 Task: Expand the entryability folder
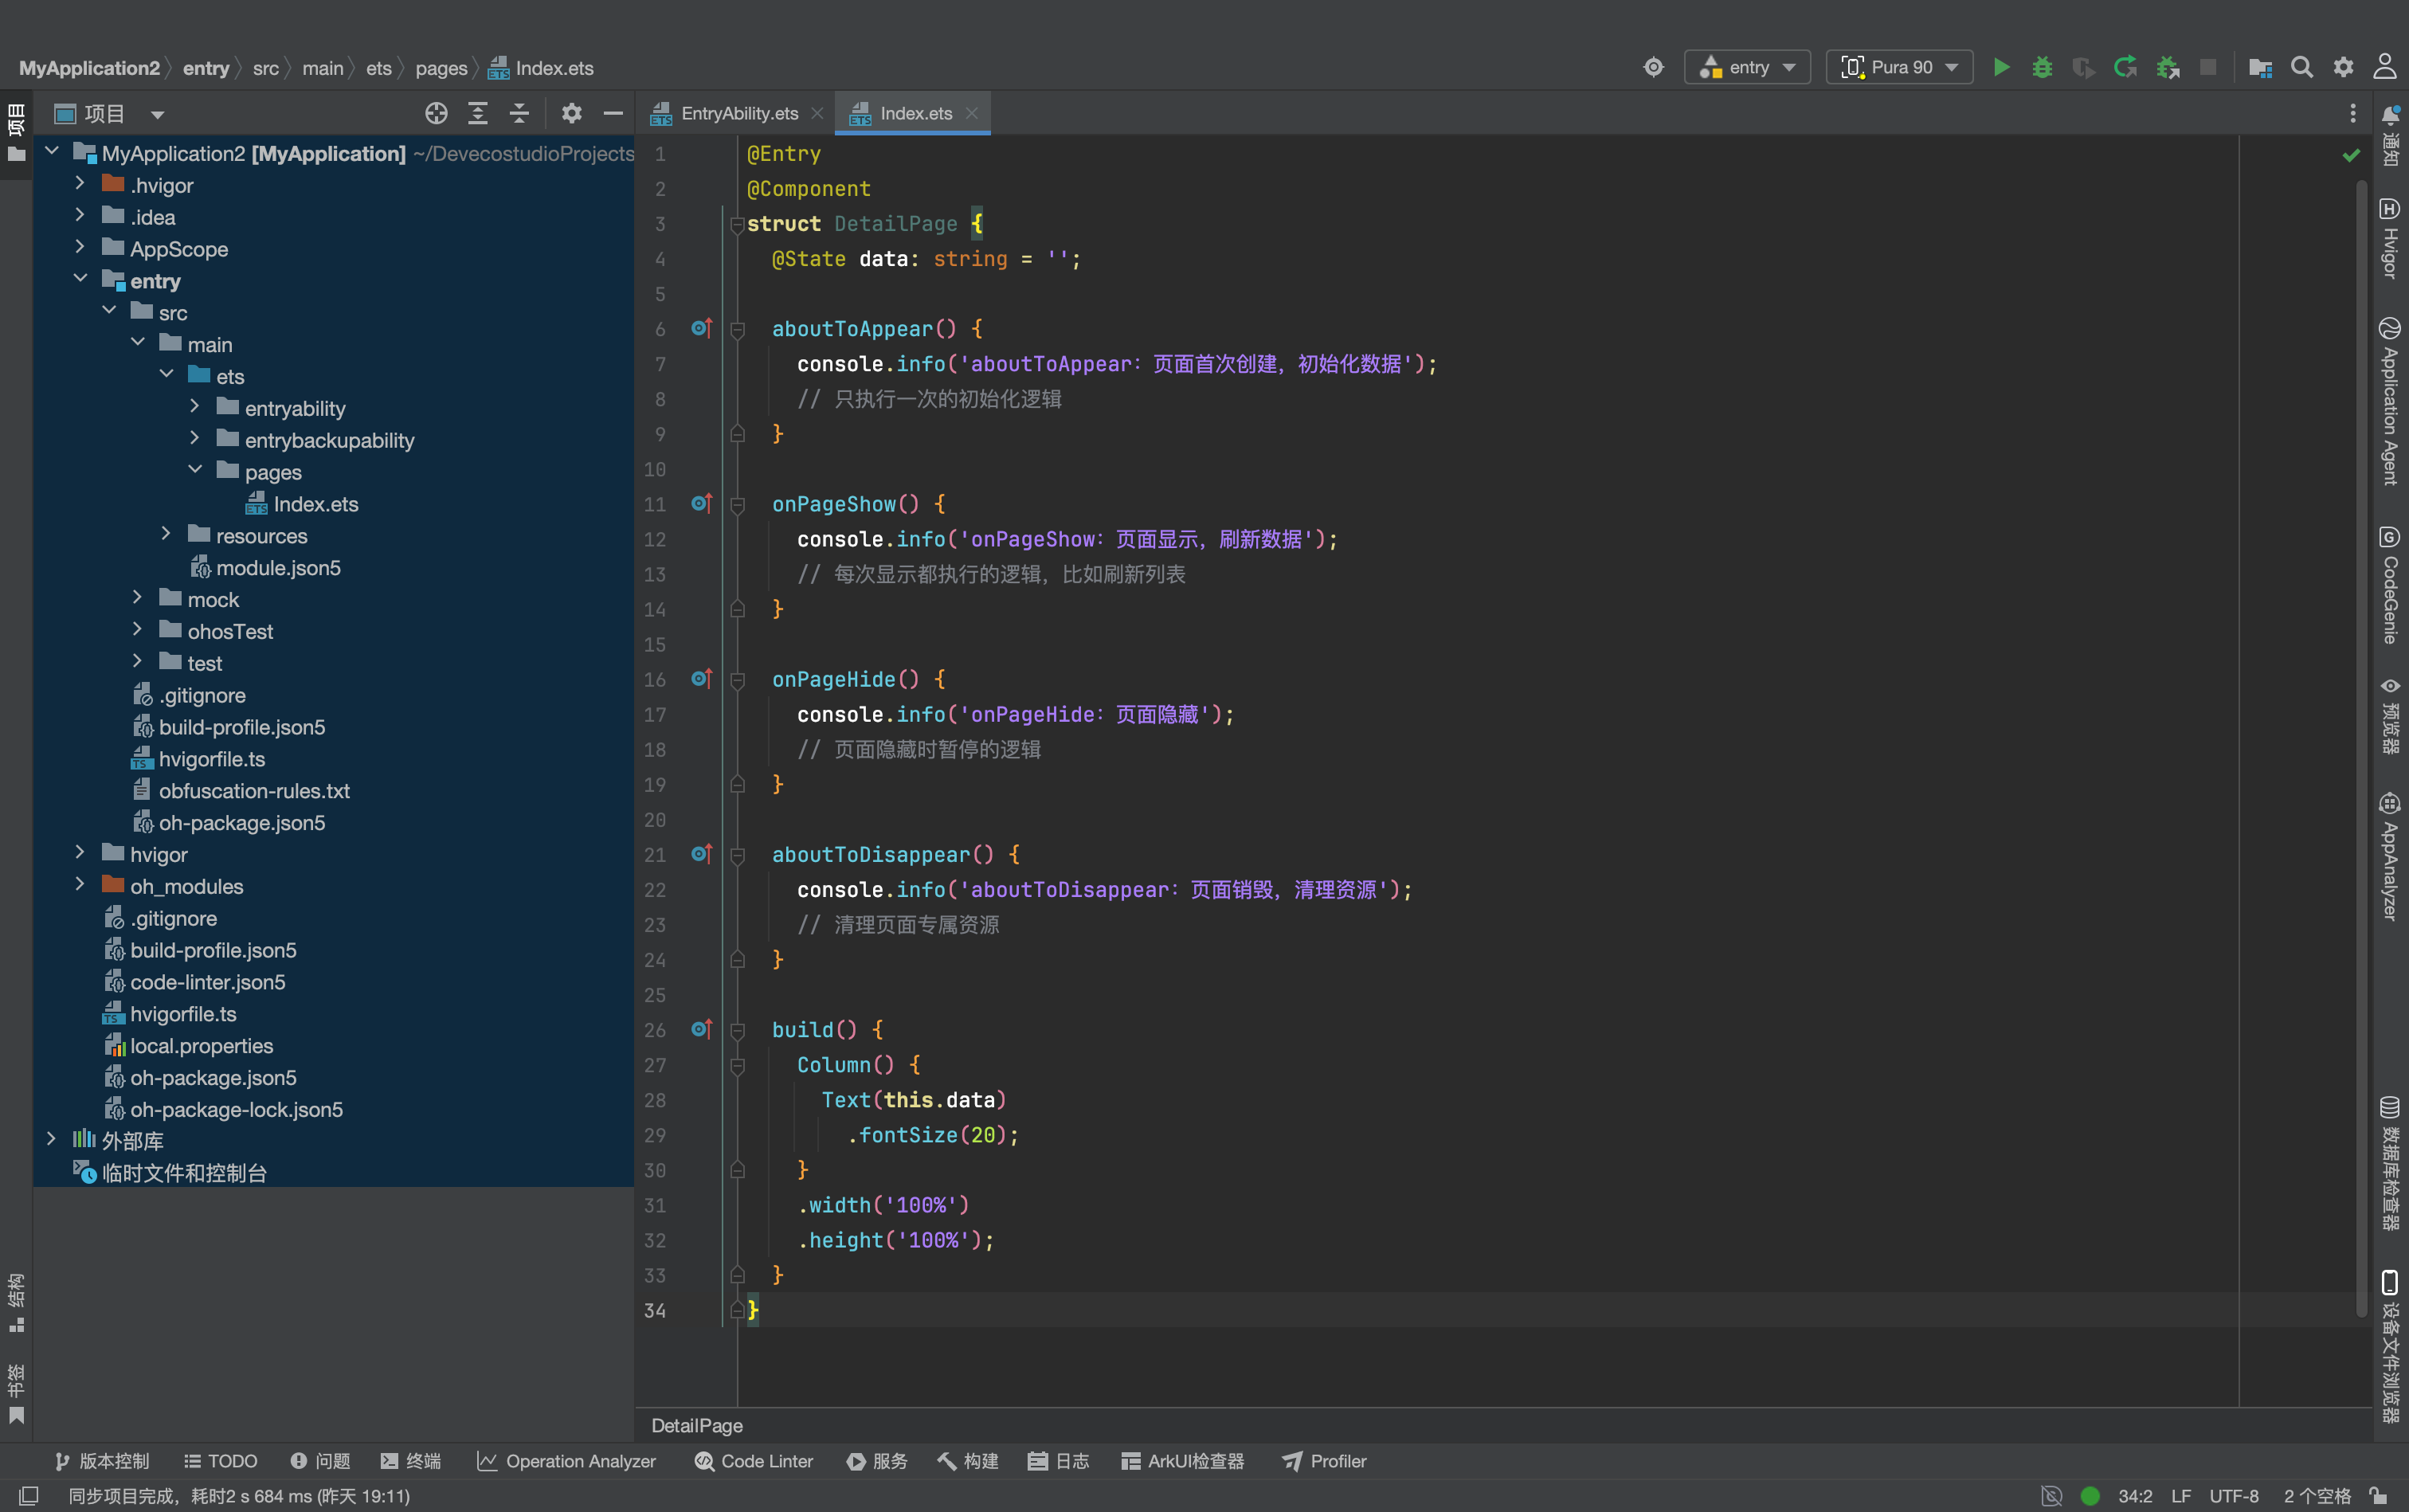click(195, 407)
